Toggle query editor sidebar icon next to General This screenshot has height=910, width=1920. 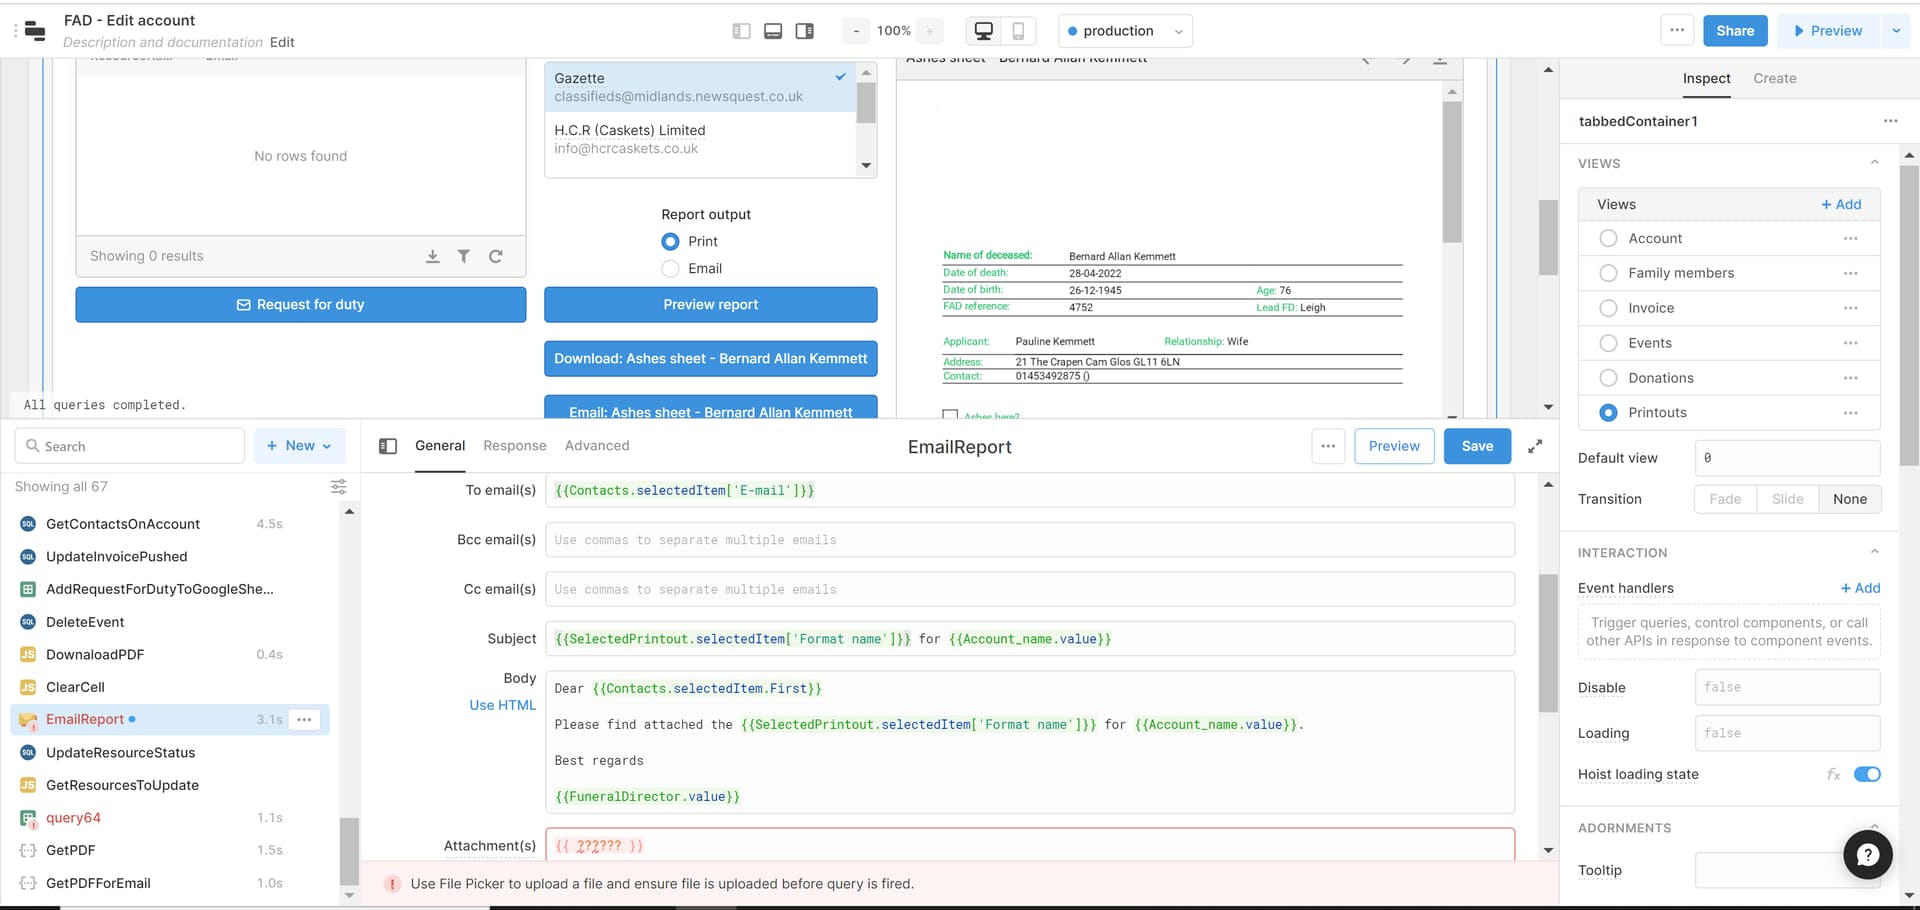coord(388,446)
